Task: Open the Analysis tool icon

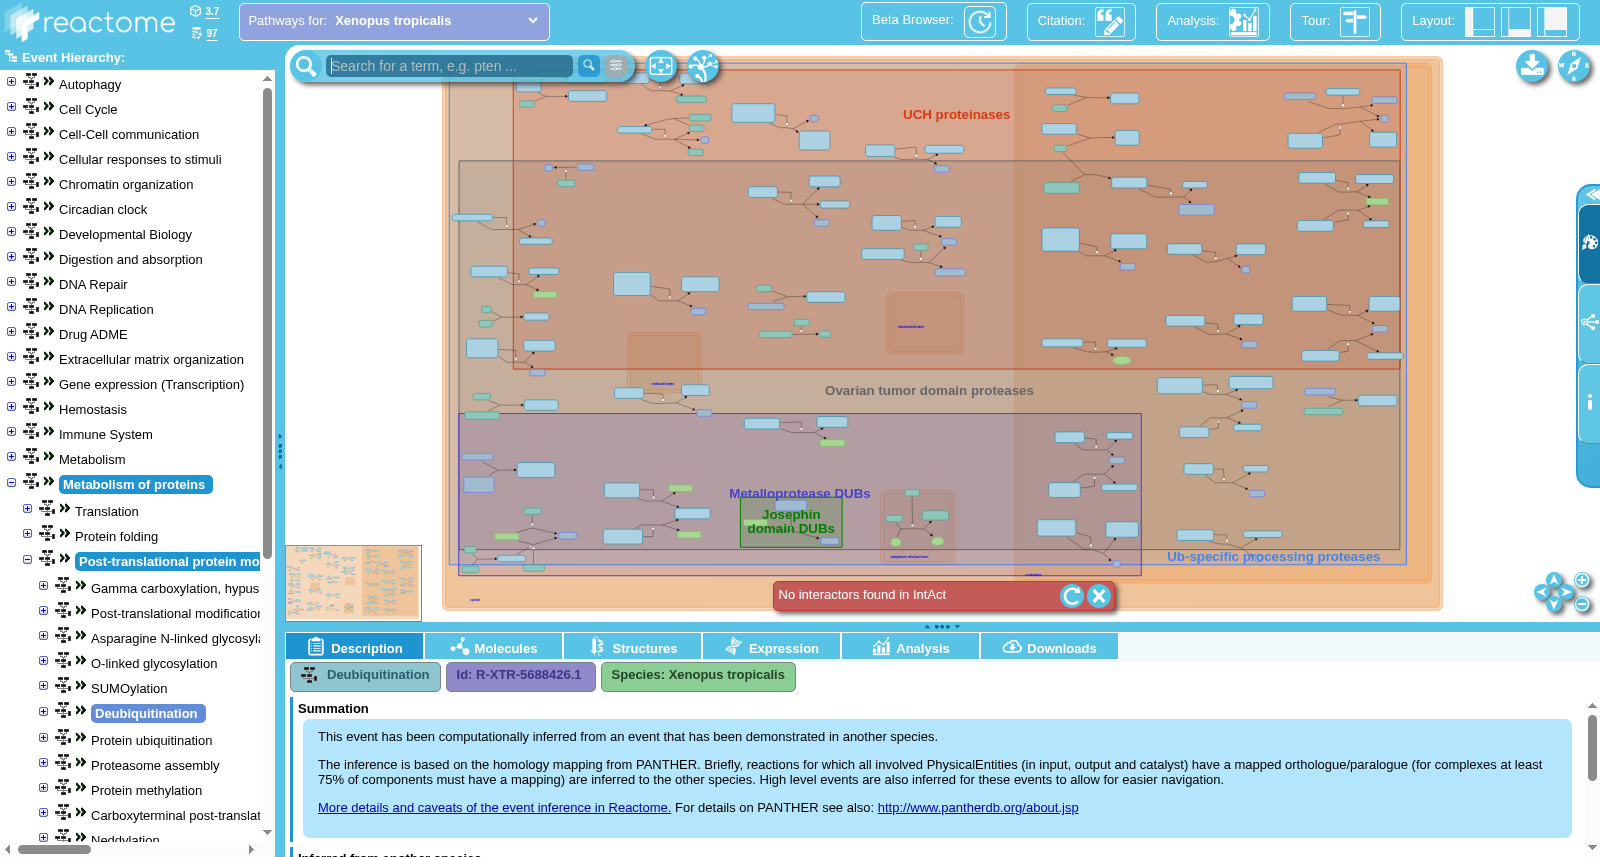Action: [1243, 21]
